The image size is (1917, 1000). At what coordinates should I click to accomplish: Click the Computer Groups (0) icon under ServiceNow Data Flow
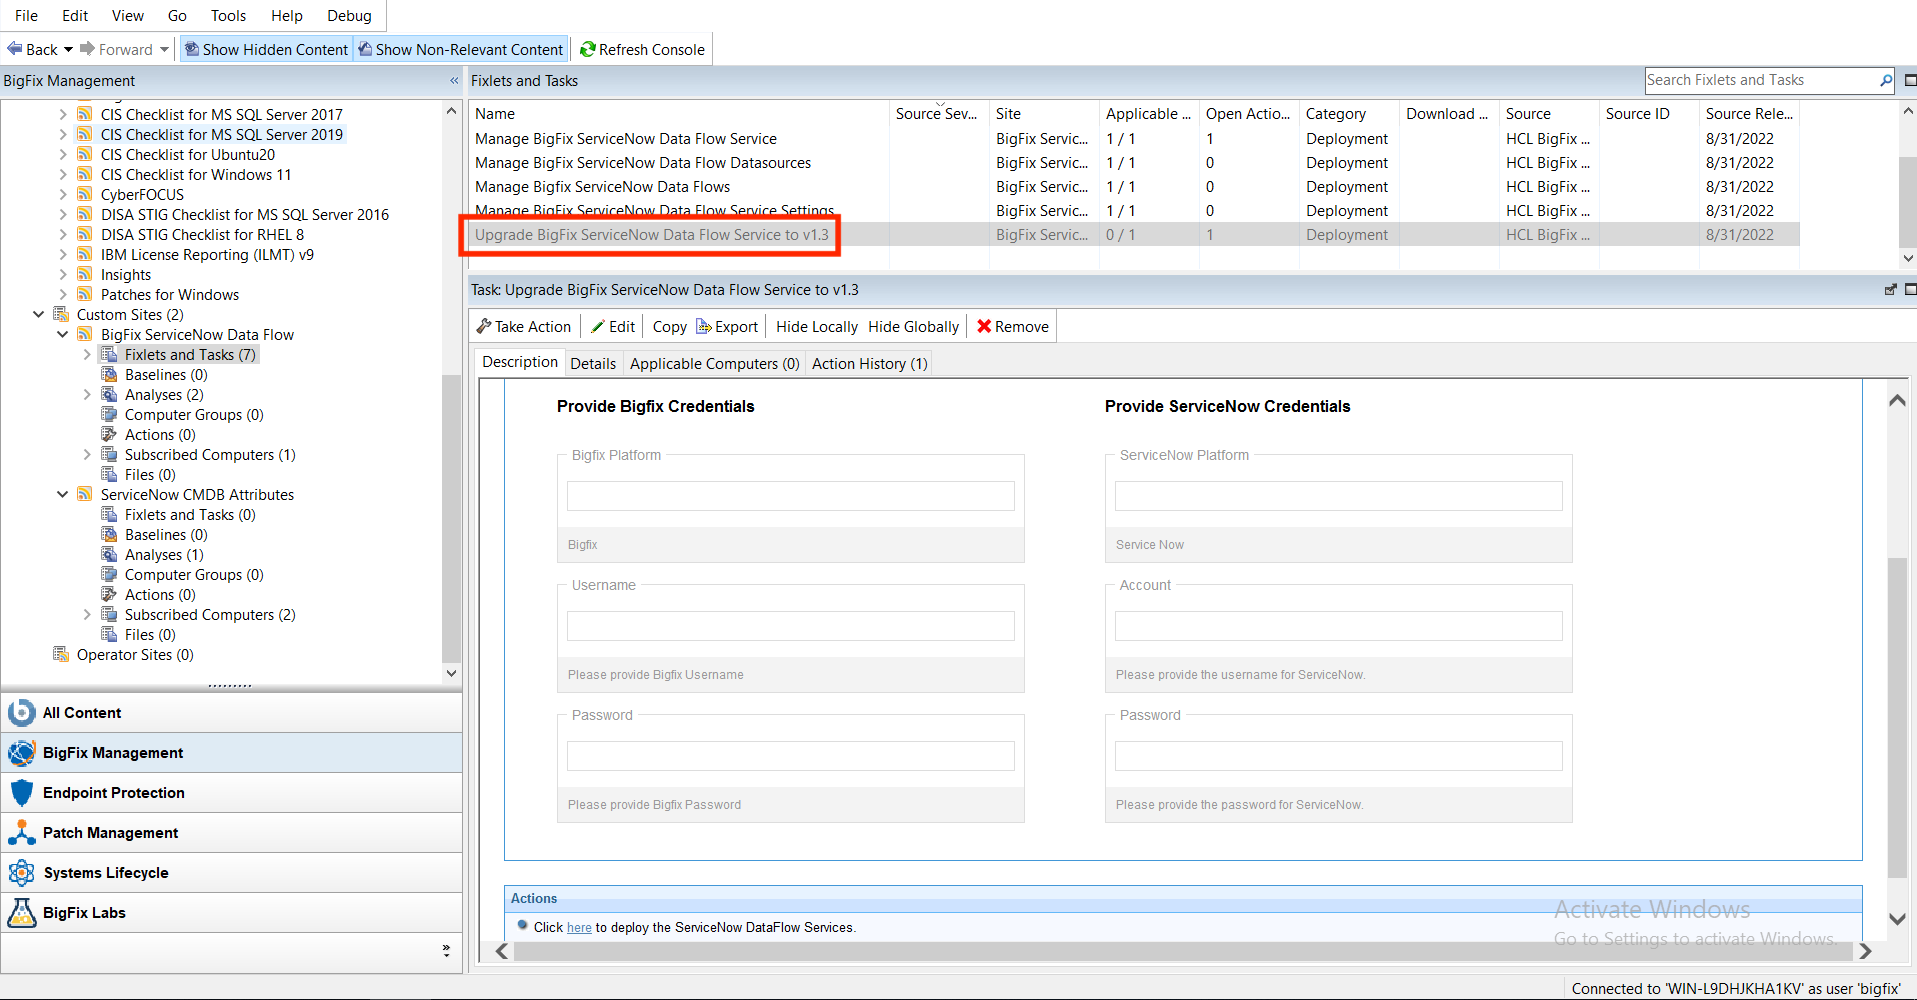pos(109,415)
